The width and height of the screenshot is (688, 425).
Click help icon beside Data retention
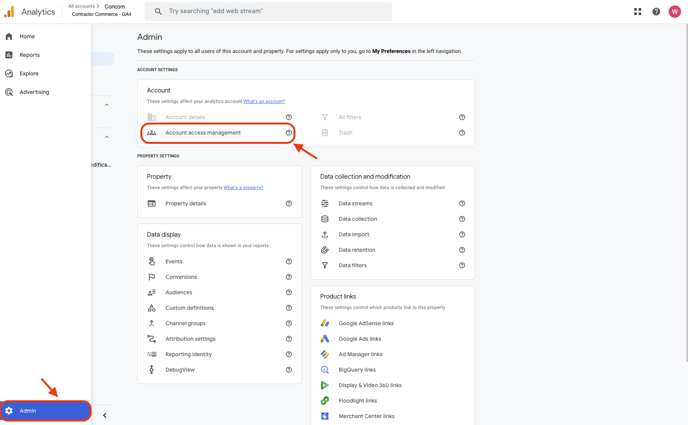(462, 250)
